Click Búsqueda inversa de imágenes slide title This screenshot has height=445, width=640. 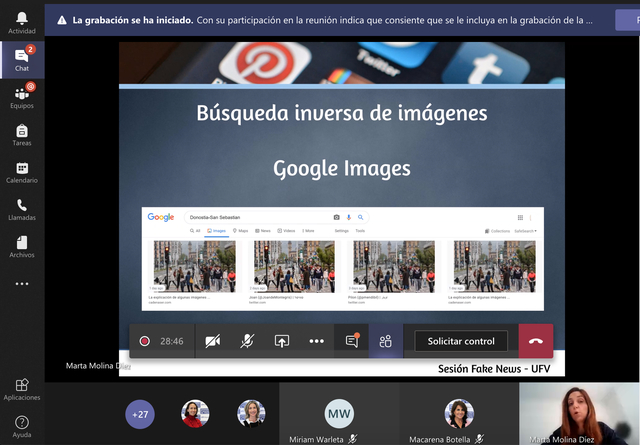click(x=342, y=113)
